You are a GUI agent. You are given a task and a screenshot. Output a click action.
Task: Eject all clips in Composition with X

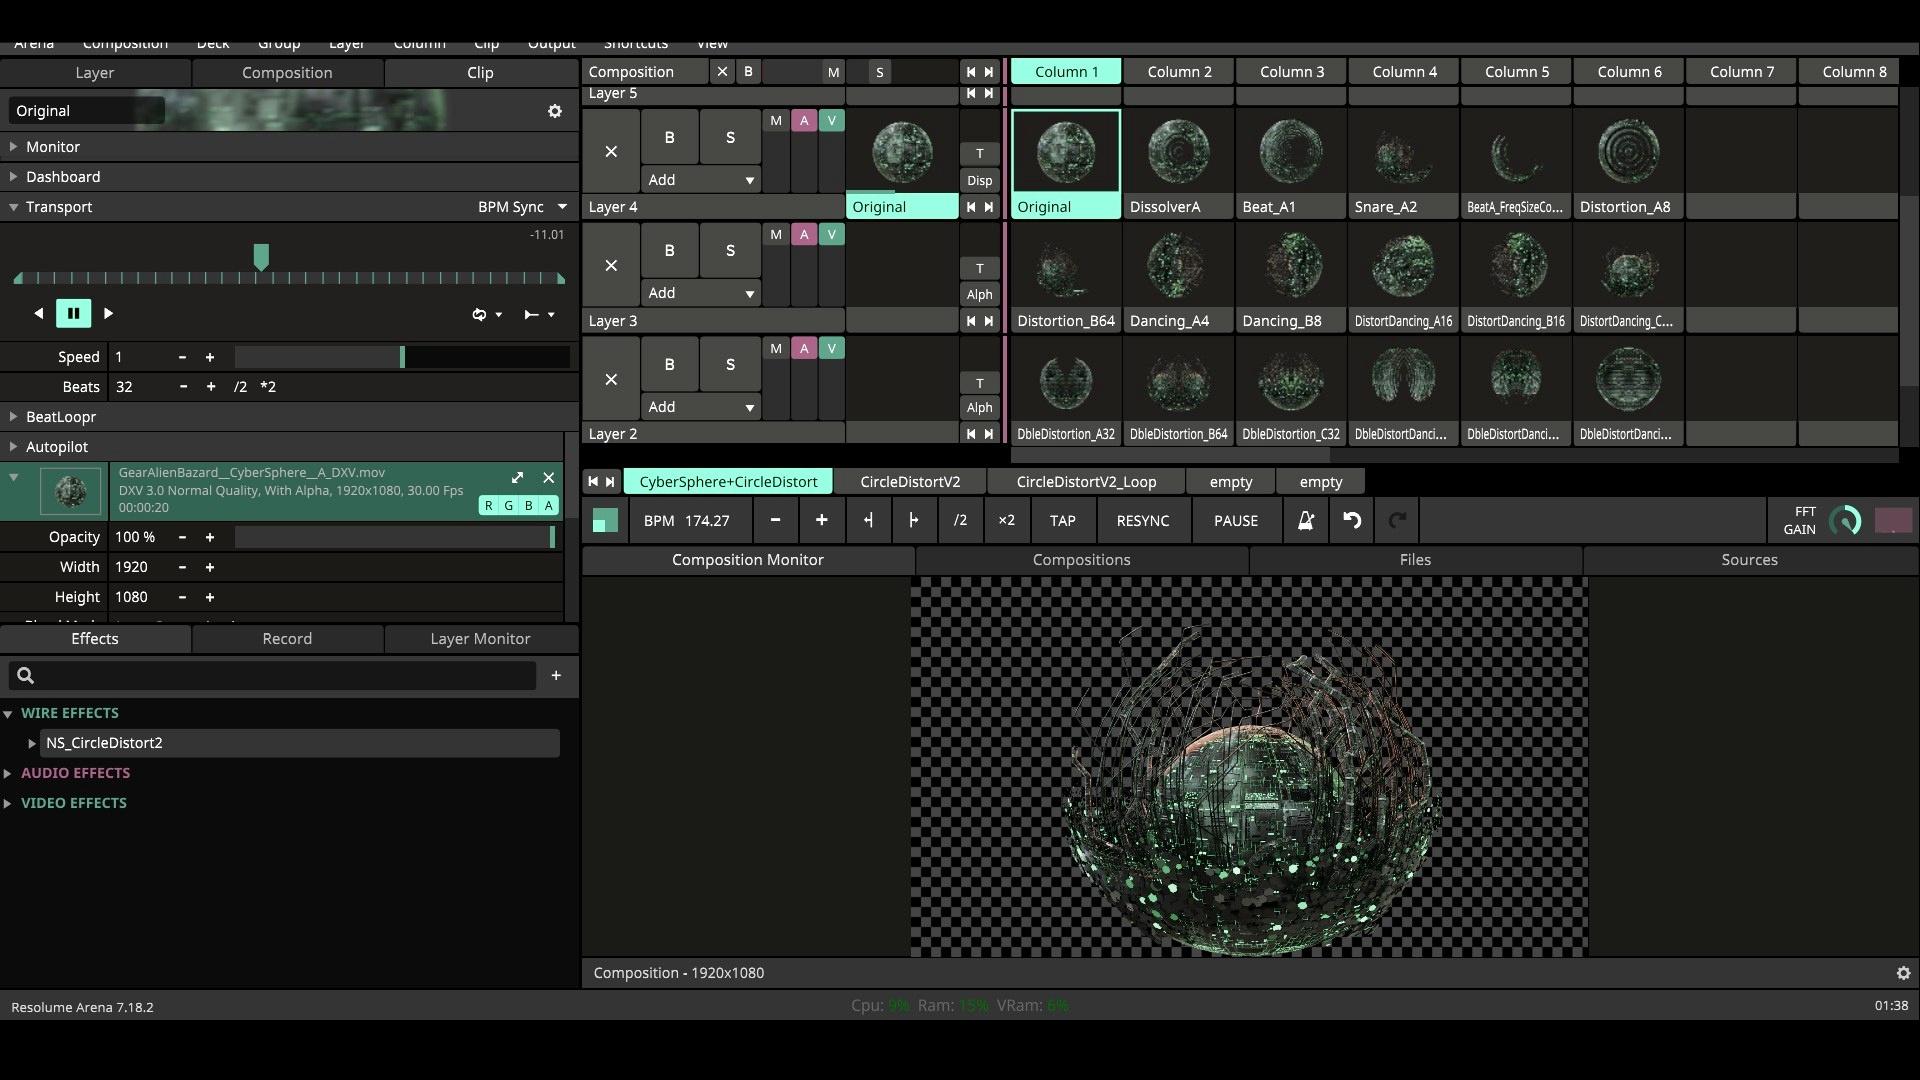click(722, 72)
